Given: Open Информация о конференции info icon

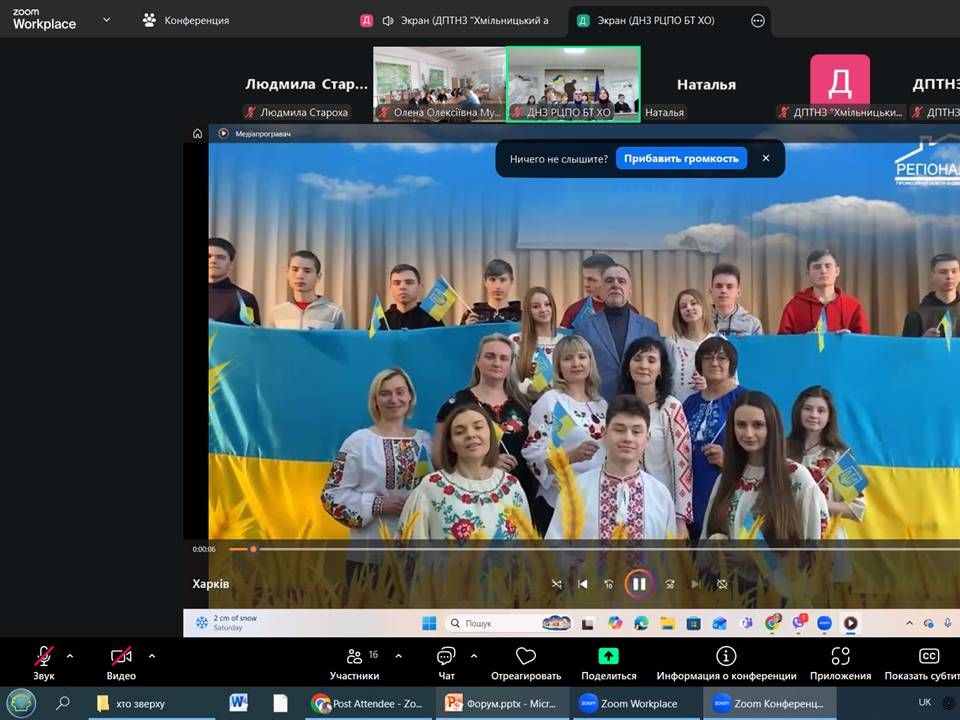Looking at the screenshot, I should pos(726,656).
